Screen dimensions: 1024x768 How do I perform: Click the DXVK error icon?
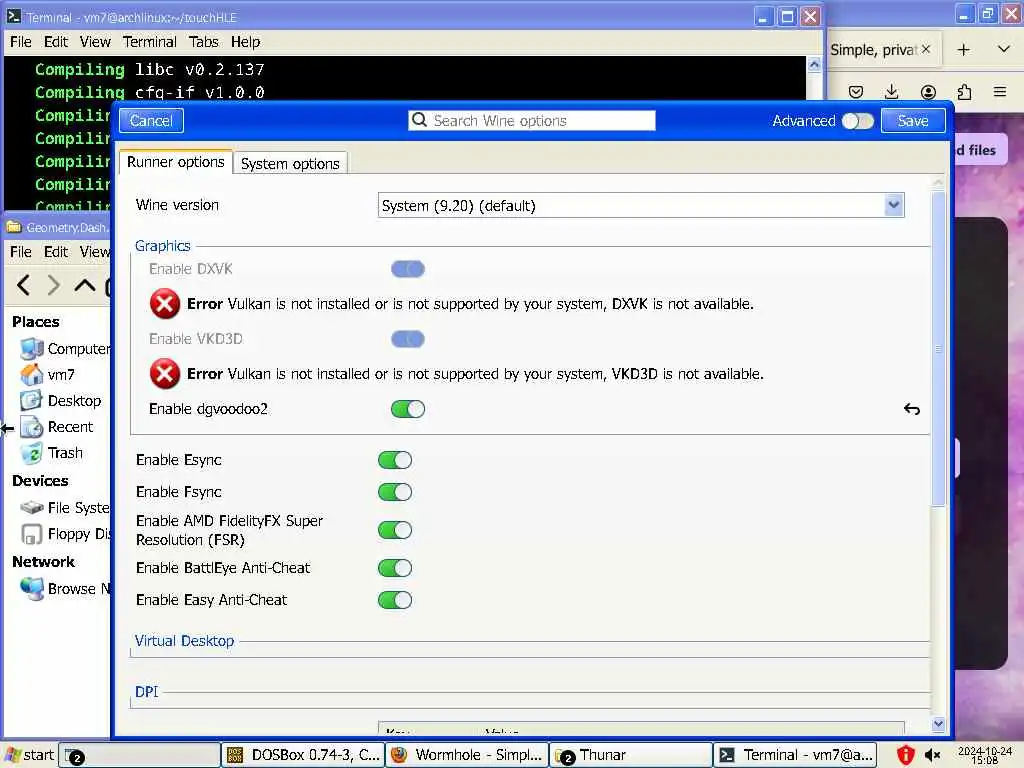point(165,304)
